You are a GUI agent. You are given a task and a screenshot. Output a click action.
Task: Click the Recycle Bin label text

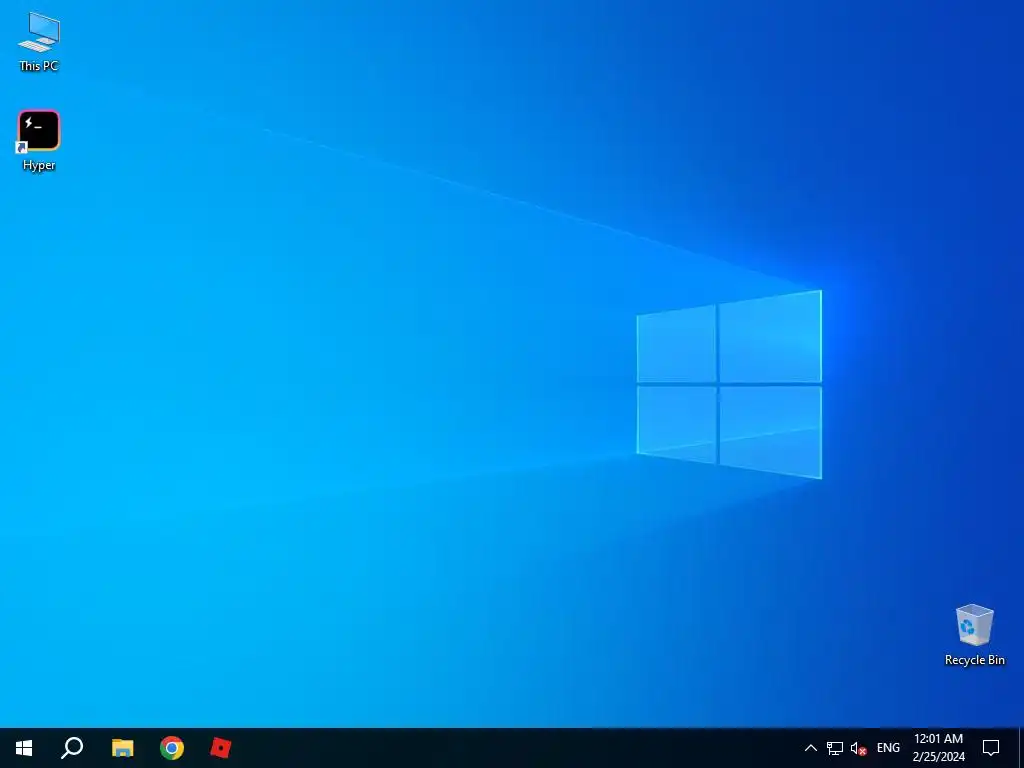click(974, 660)
